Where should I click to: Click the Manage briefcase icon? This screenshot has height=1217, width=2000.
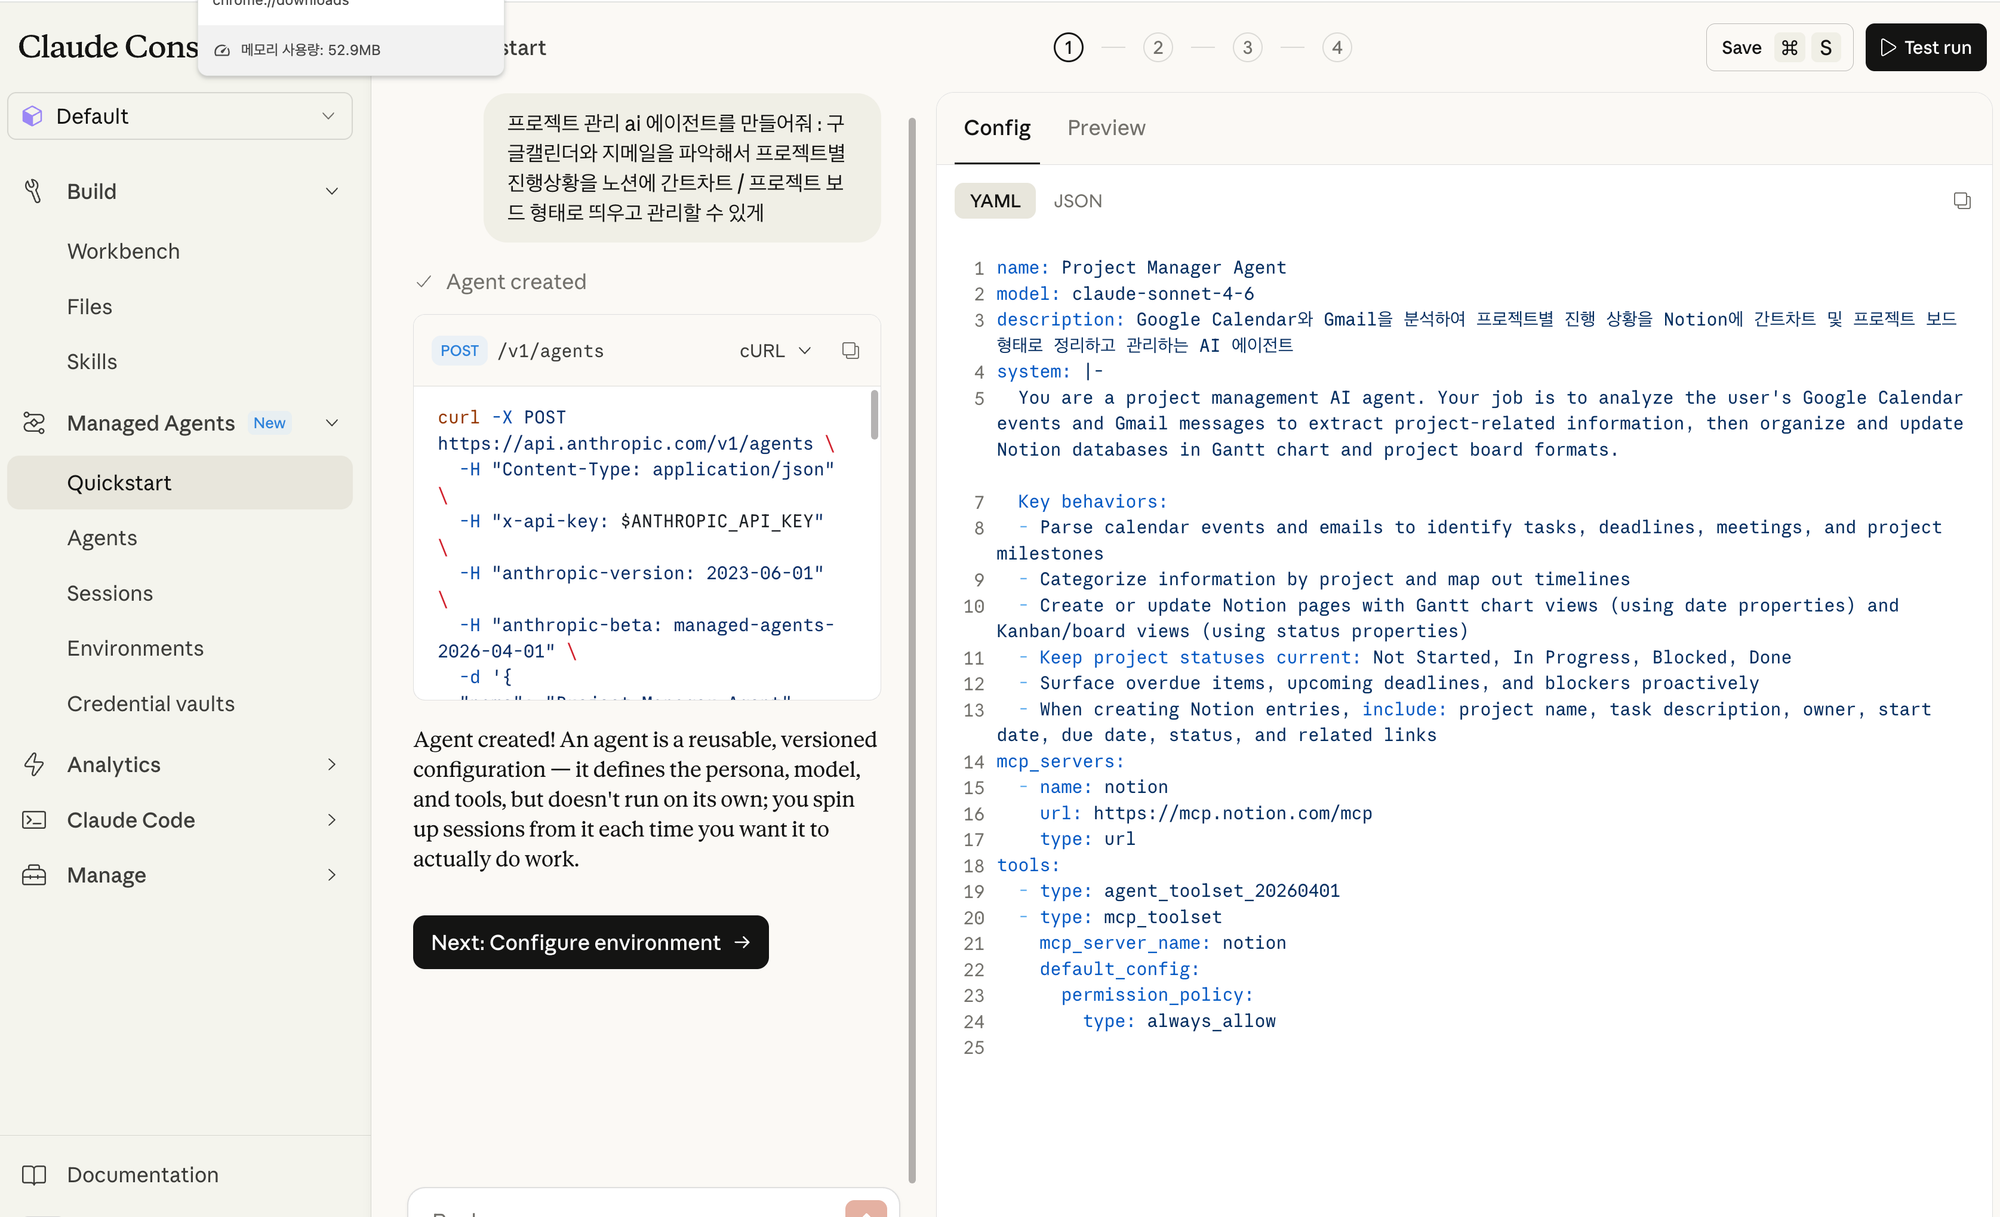33,875
